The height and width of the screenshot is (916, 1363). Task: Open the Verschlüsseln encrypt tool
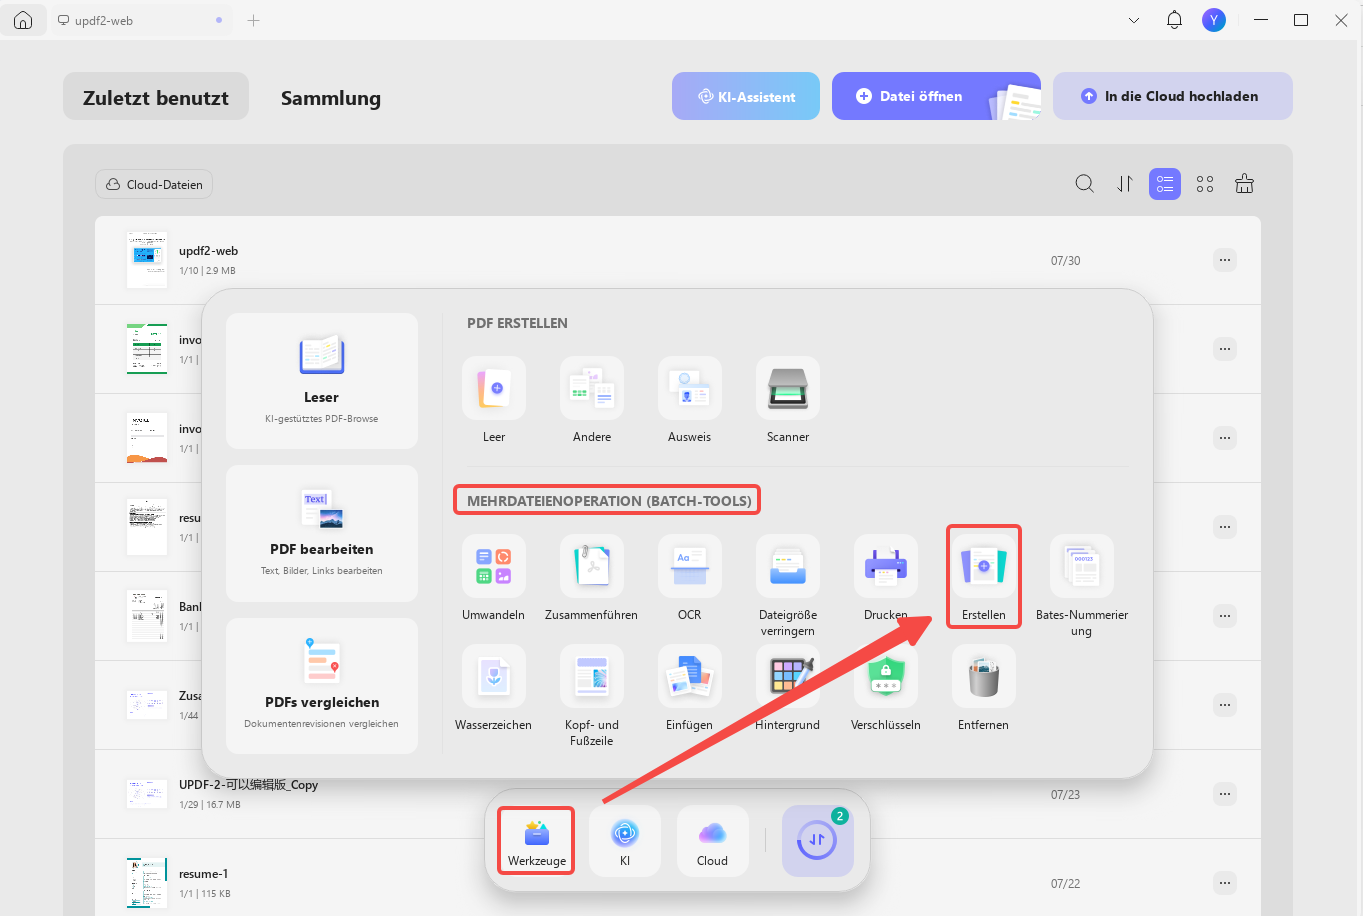[886, 676]
